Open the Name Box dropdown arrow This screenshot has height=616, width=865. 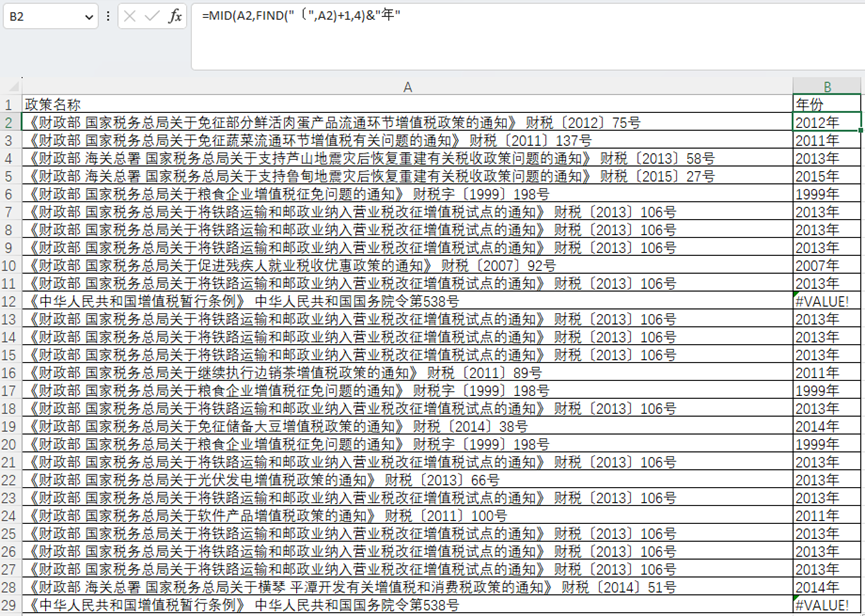click(89, 17)
